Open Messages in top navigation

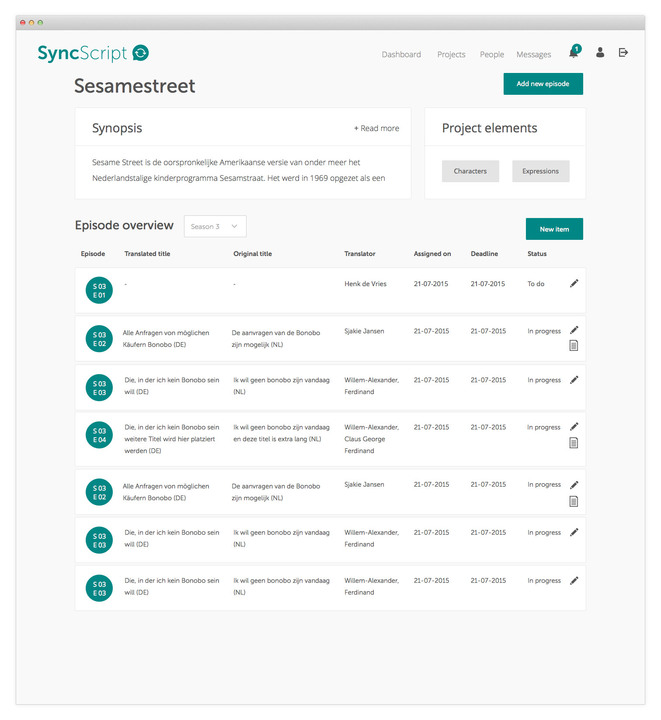[533, 54]
